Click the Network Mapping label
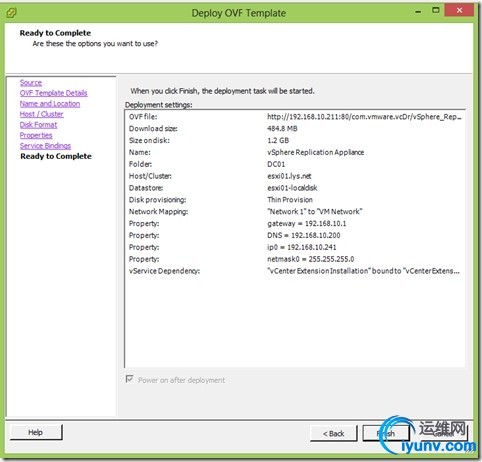The height and width of the screenshot is (462, 482). 158,212
